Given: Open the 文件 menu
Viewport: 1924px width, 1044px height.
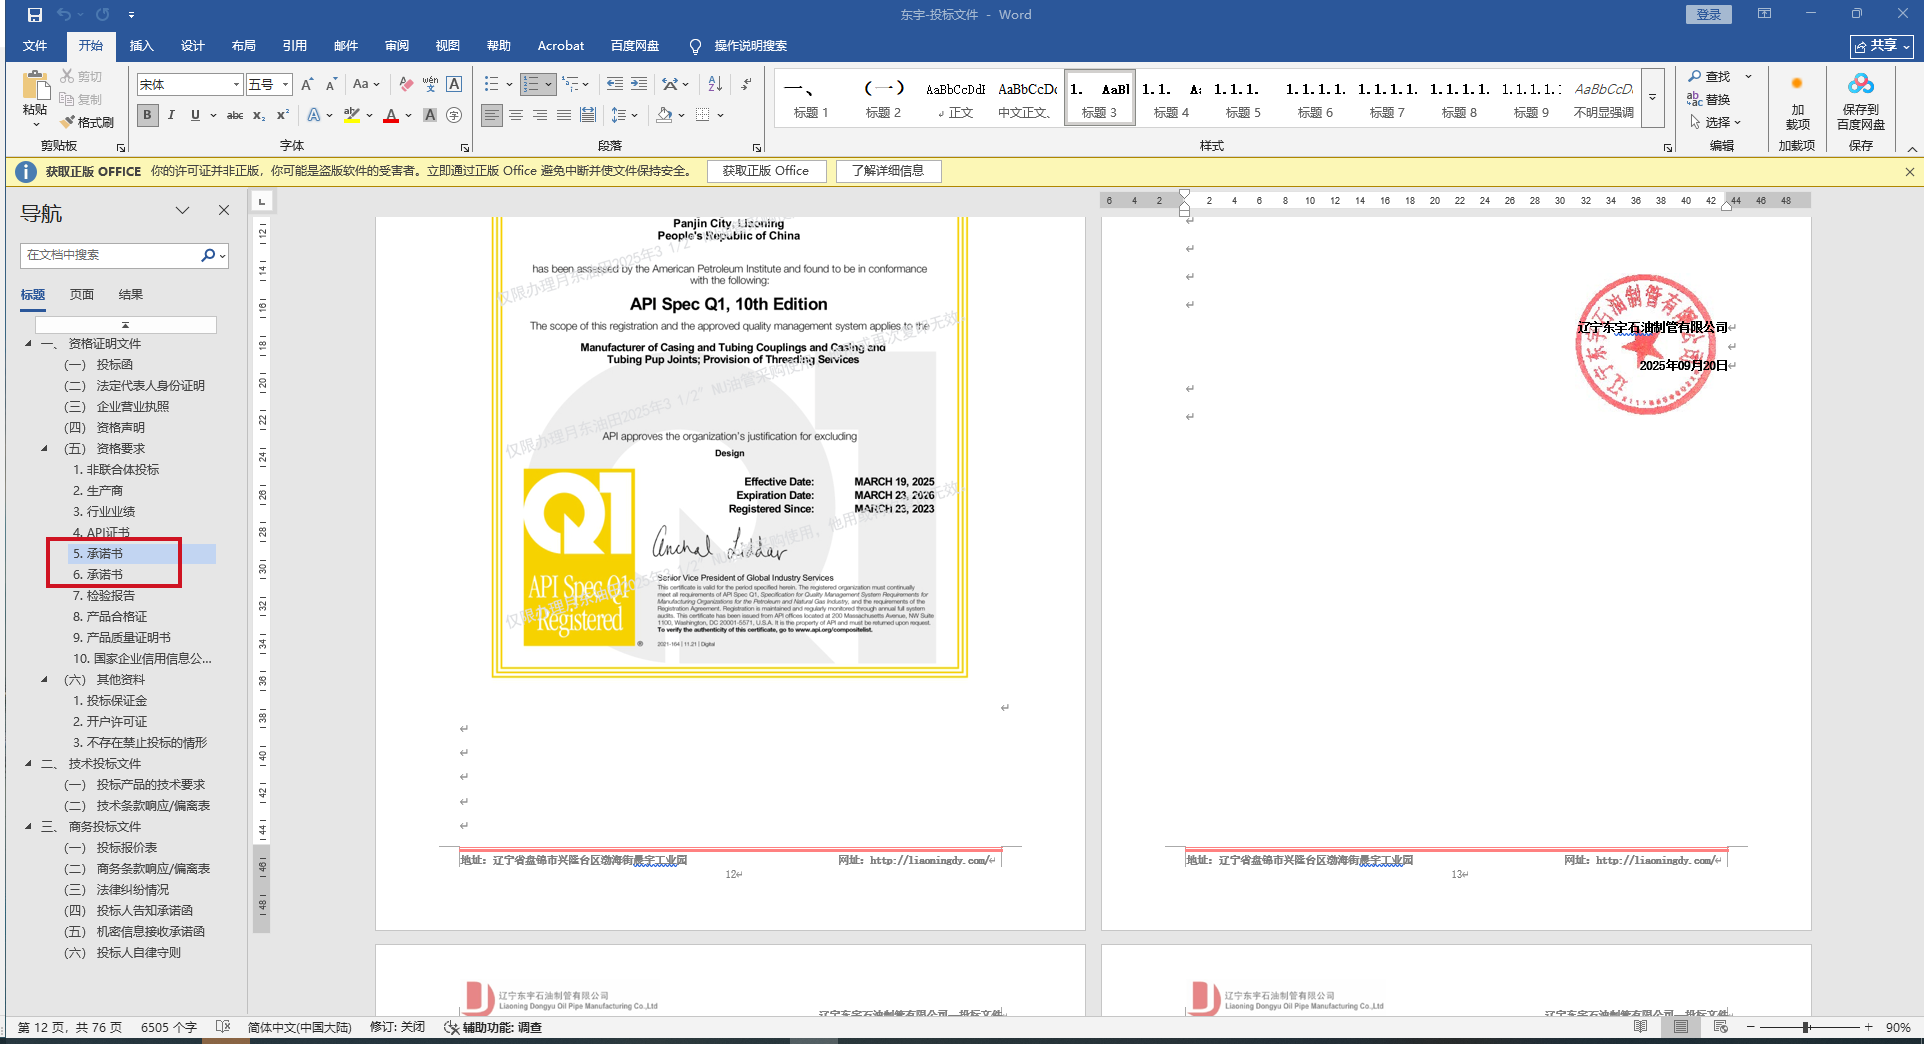Looking at the screenshot, I should (x=35, y=46).
